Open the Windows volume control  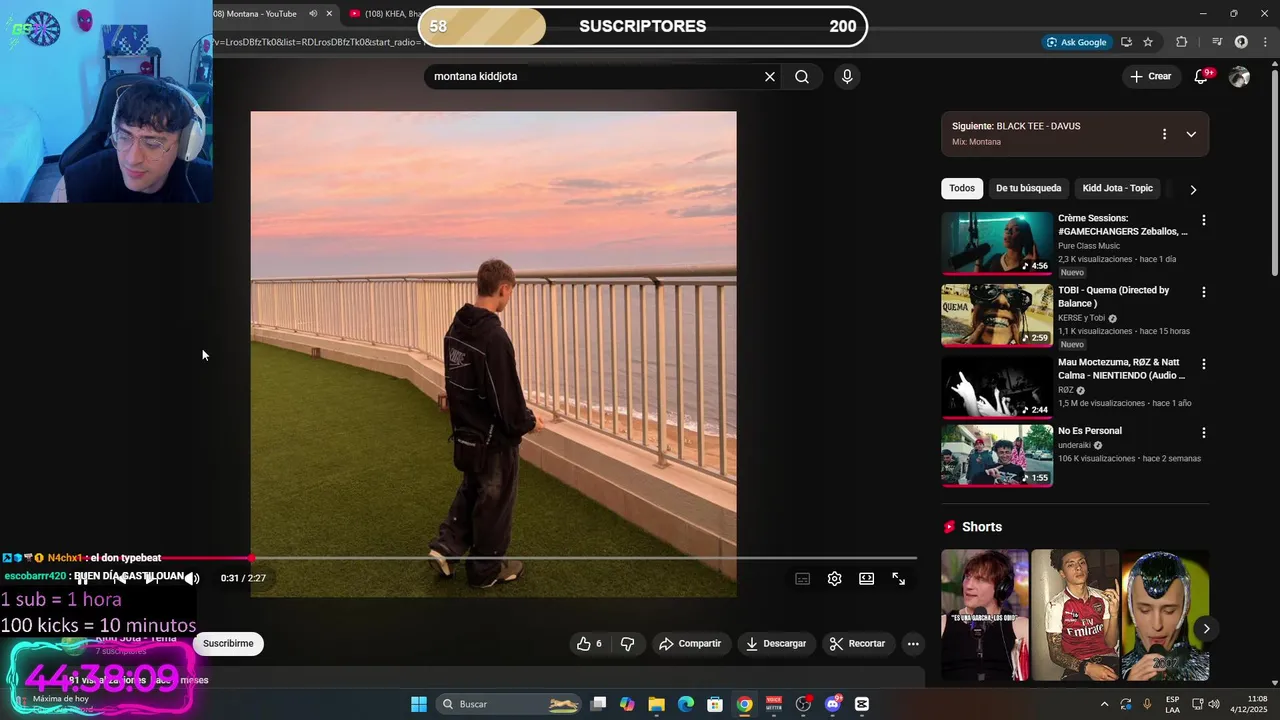point(1214,704)
